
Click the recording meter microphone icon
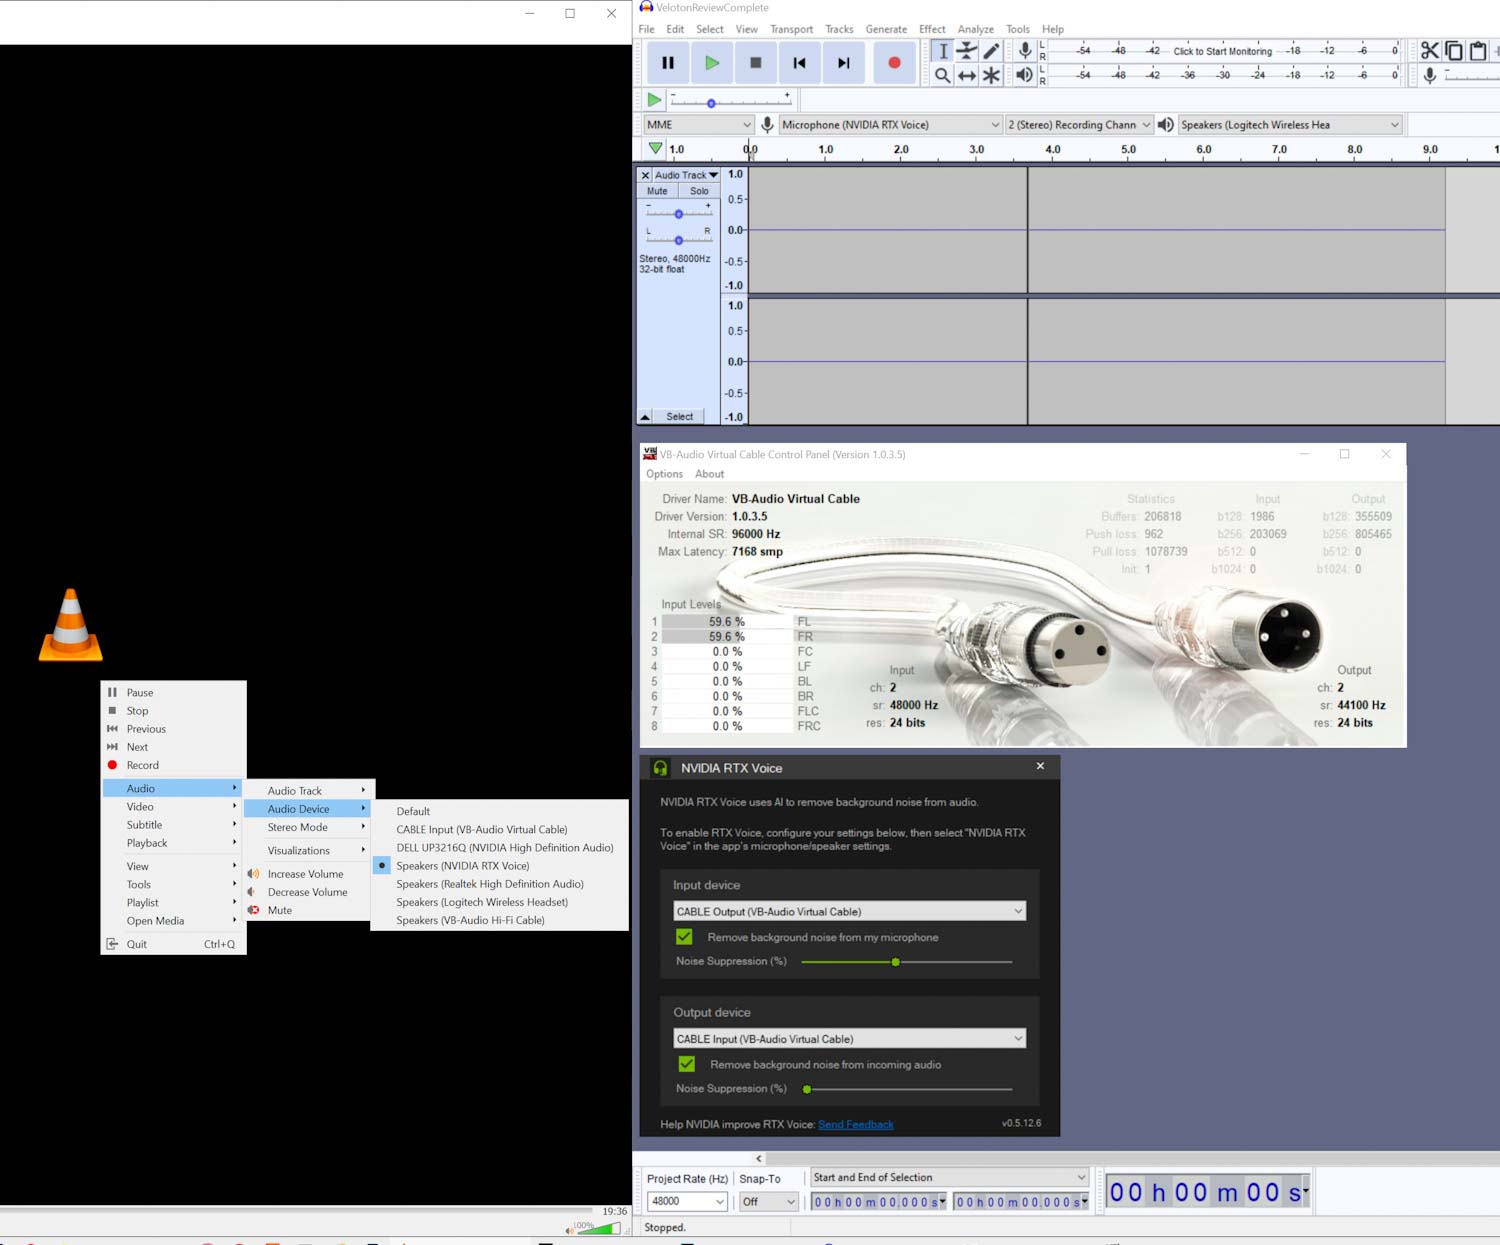(x=1025, y=51)
